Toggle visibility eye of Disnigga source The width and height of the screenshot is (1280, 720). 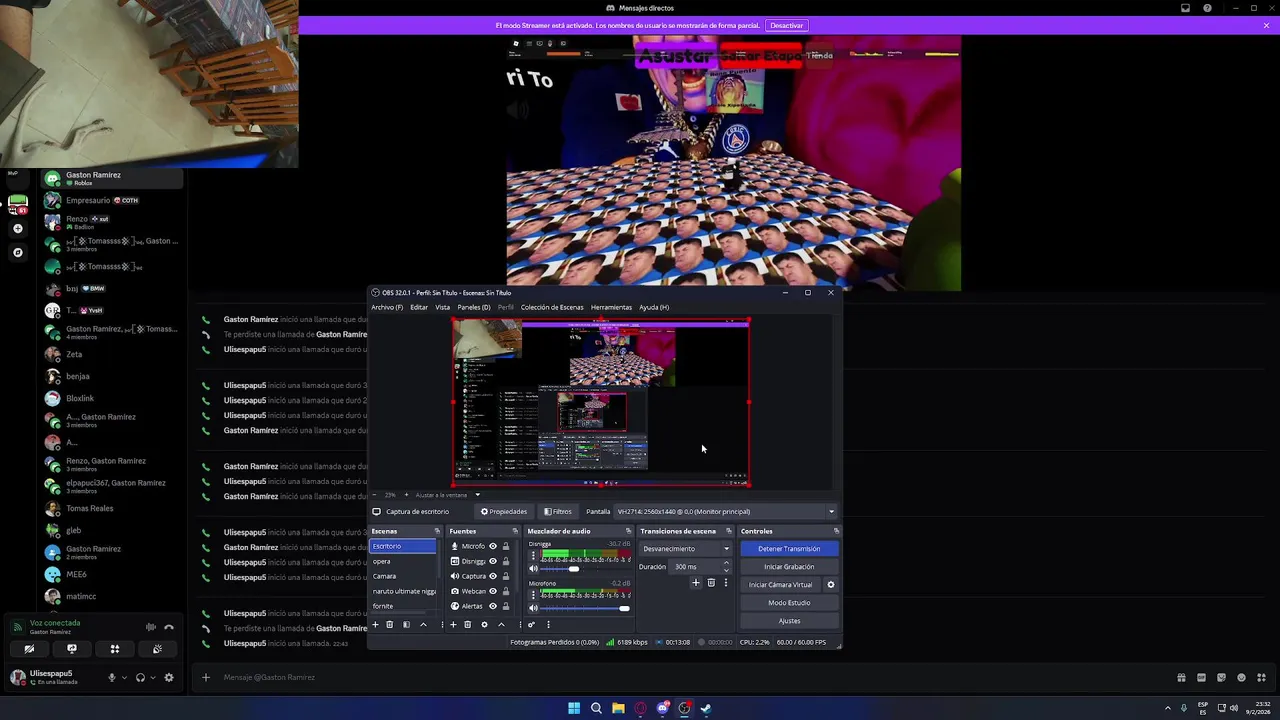pyautogui.click(x=492, y=561)
